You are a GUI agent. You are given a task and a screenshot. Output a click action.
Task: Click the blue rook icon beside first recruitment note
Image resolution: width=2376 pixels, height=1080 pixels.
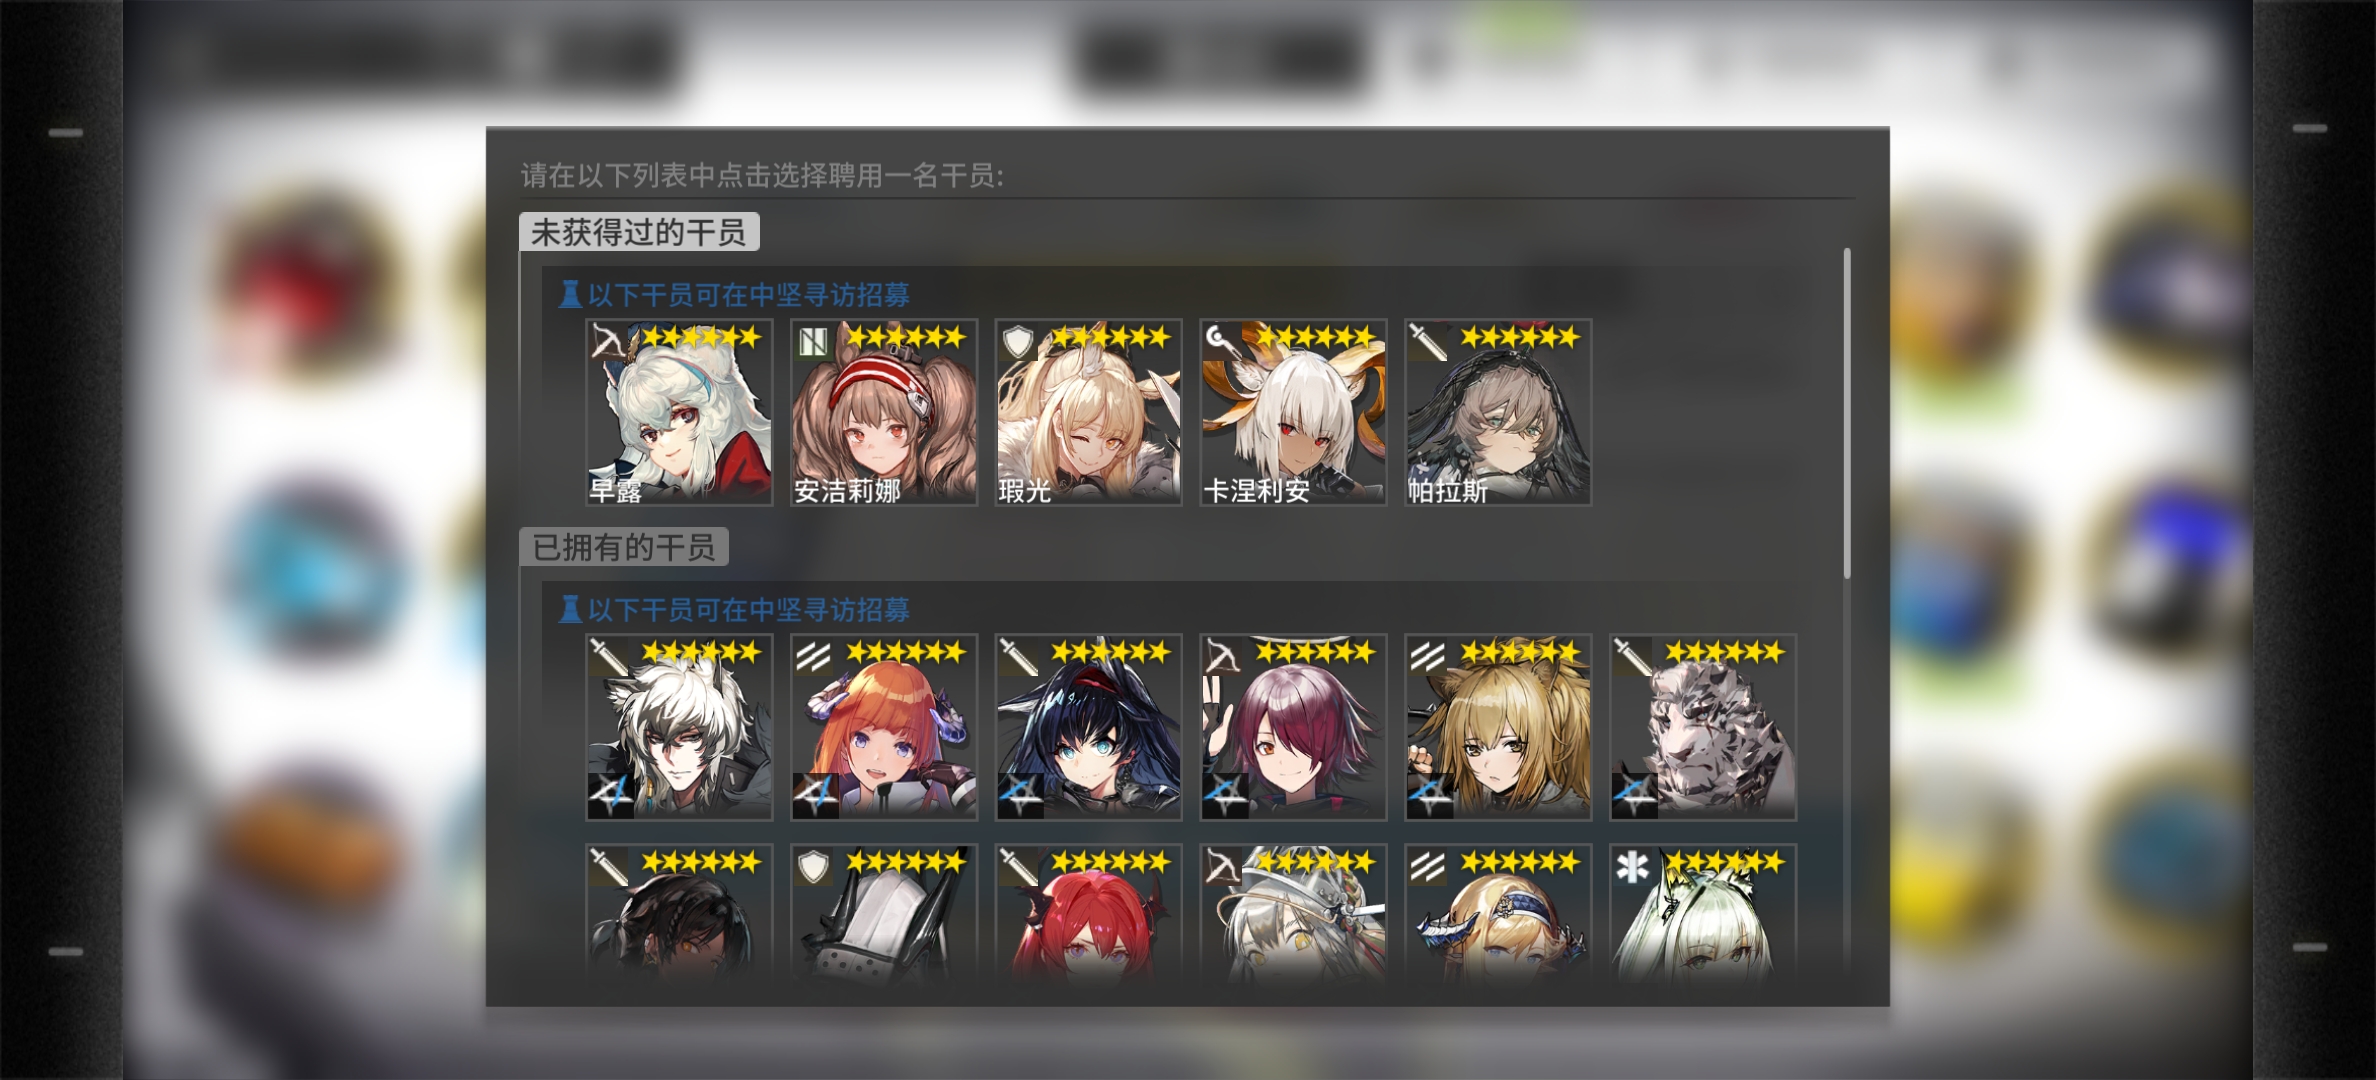point(570,295)
